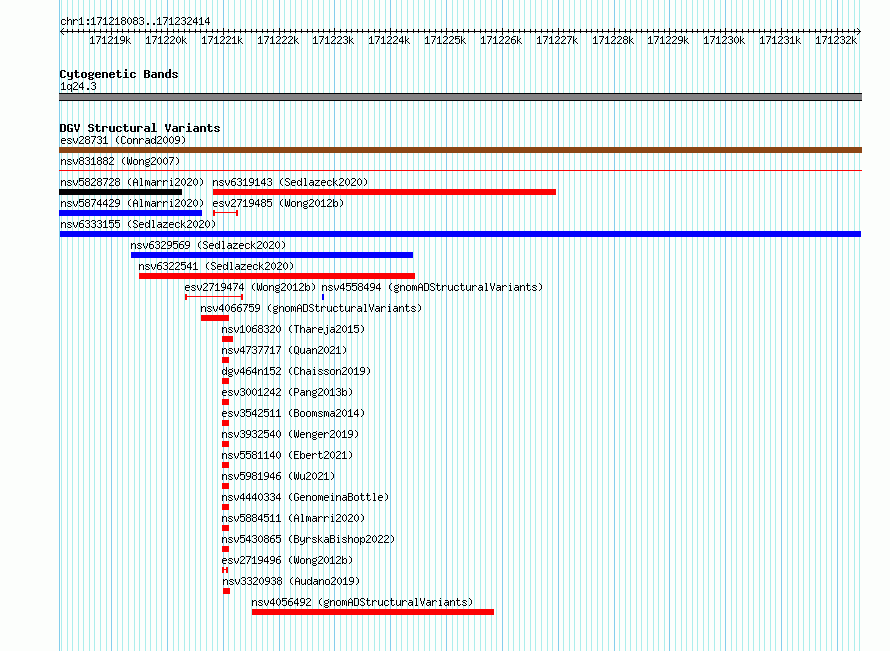
Task: Click nsv5430865 (ByrskaBishop2022) label
Action: (308, 539)
